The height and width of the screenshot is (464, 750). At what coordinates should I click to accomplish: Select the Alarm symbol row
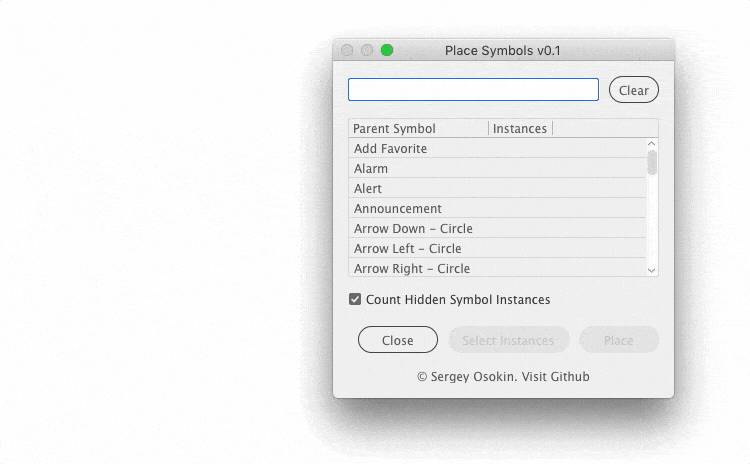497,169
